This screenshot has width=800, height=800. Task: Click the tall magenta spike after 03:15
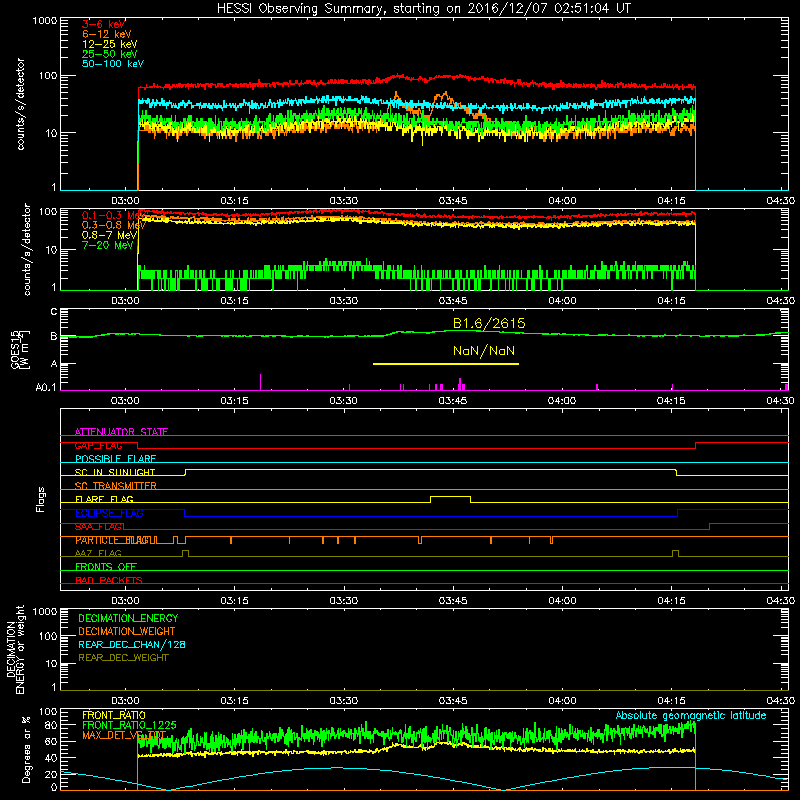pos(261,382)
